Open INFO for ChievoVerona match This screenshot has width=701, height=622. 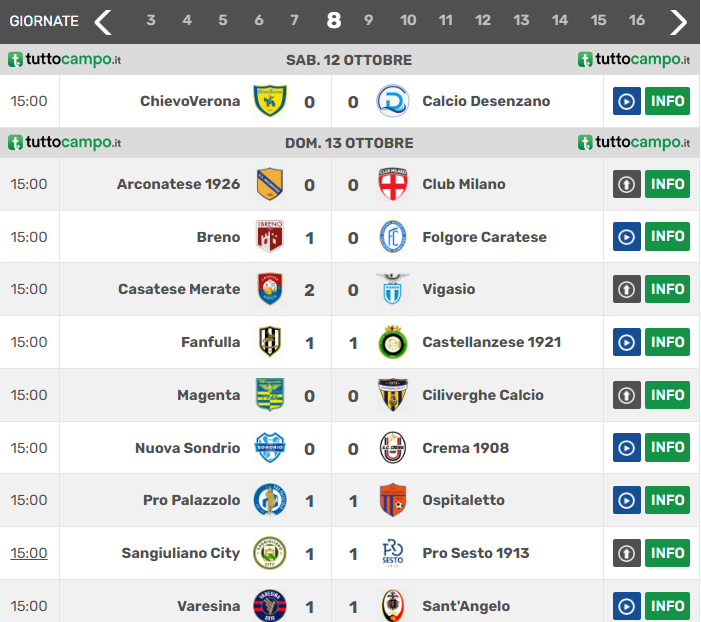pos(667,101)
